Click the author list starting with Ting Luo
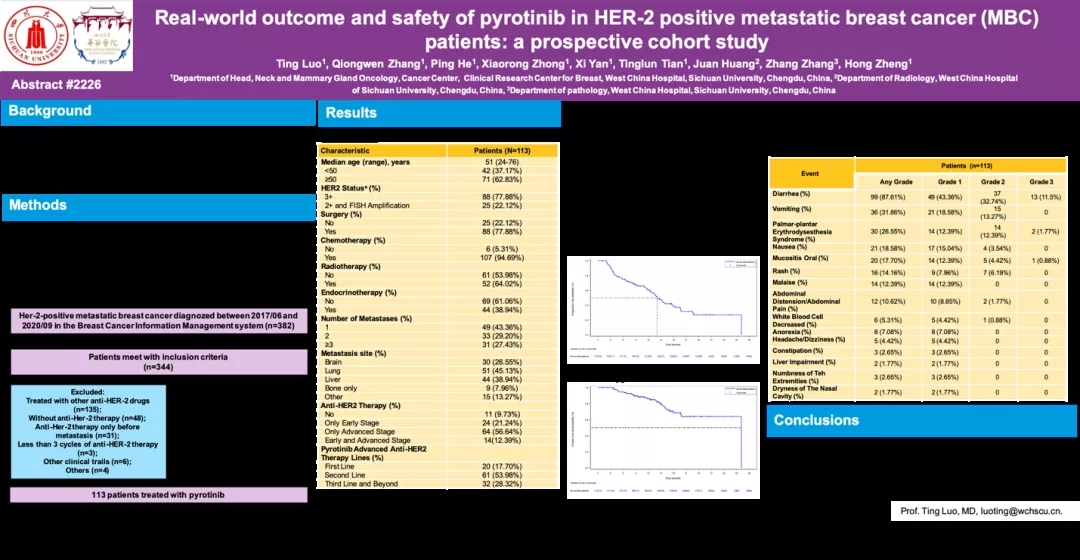 [597, 63]
